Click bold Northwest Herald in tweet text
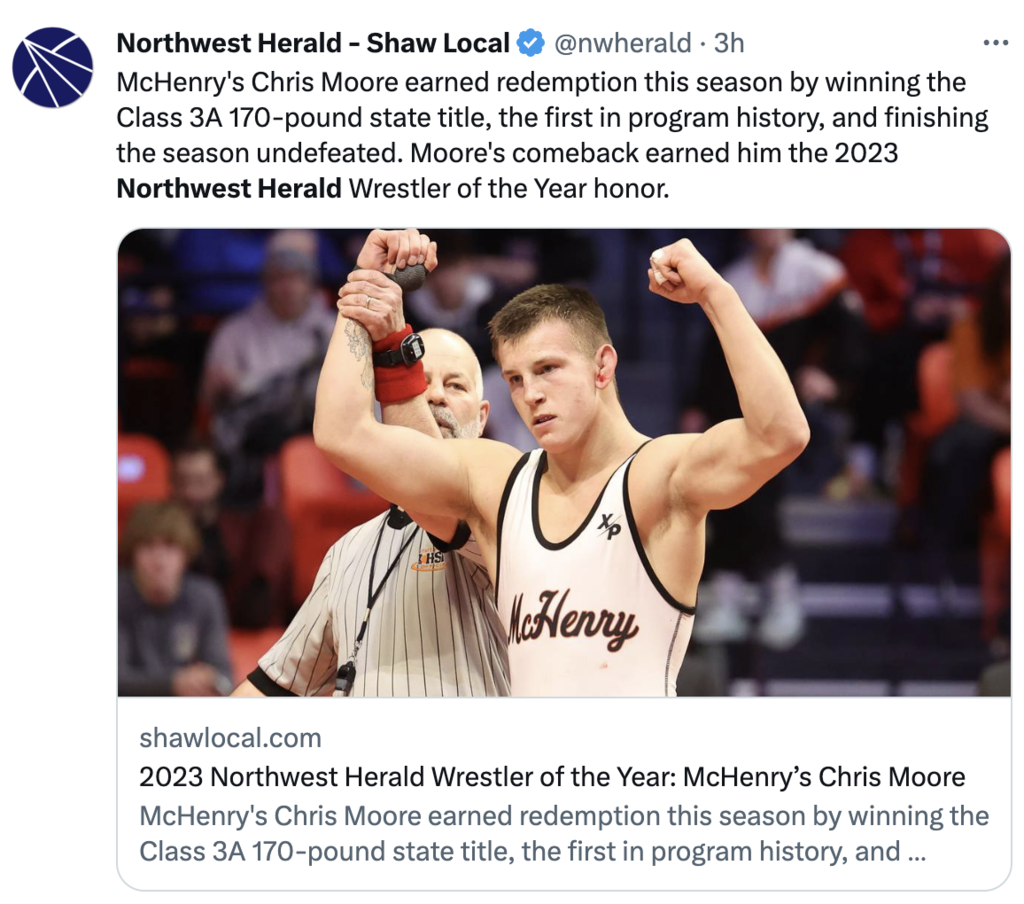Image resolution: width=1024 pixels, height=904 pixels. click(229, 189)
